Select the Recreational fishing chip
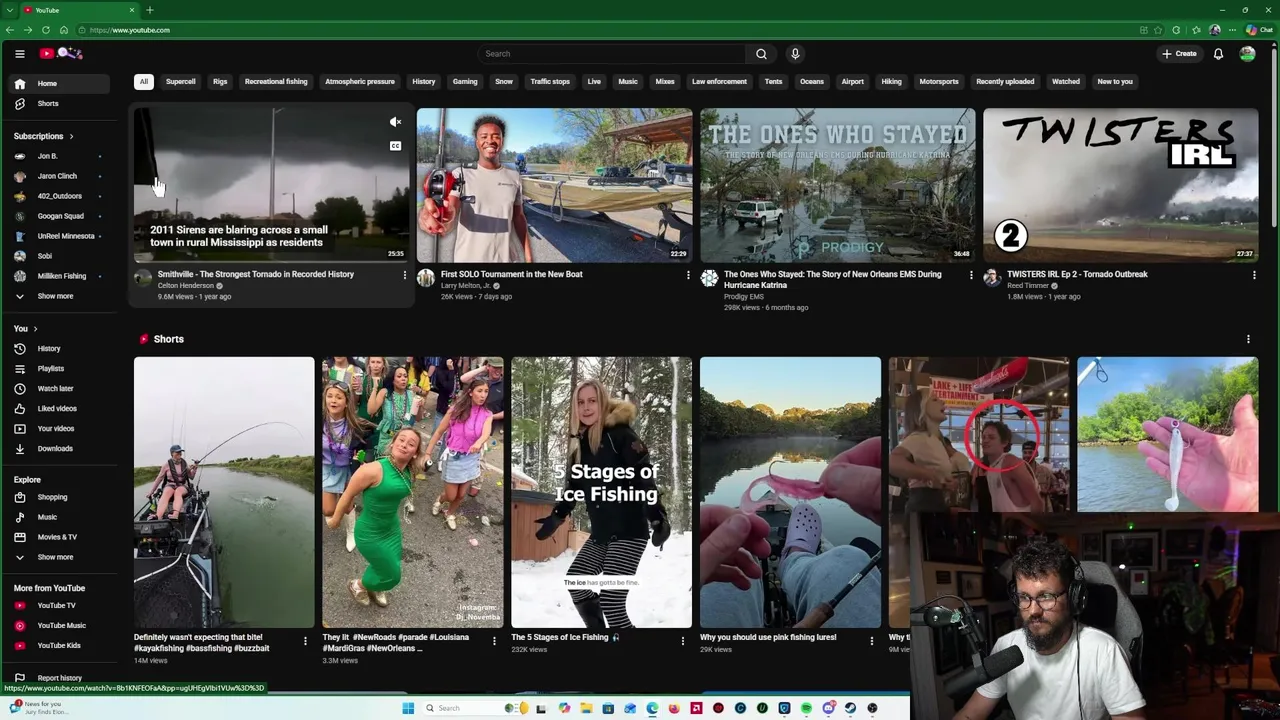Viewport: 1280px width, 720px height. (276, 82)
